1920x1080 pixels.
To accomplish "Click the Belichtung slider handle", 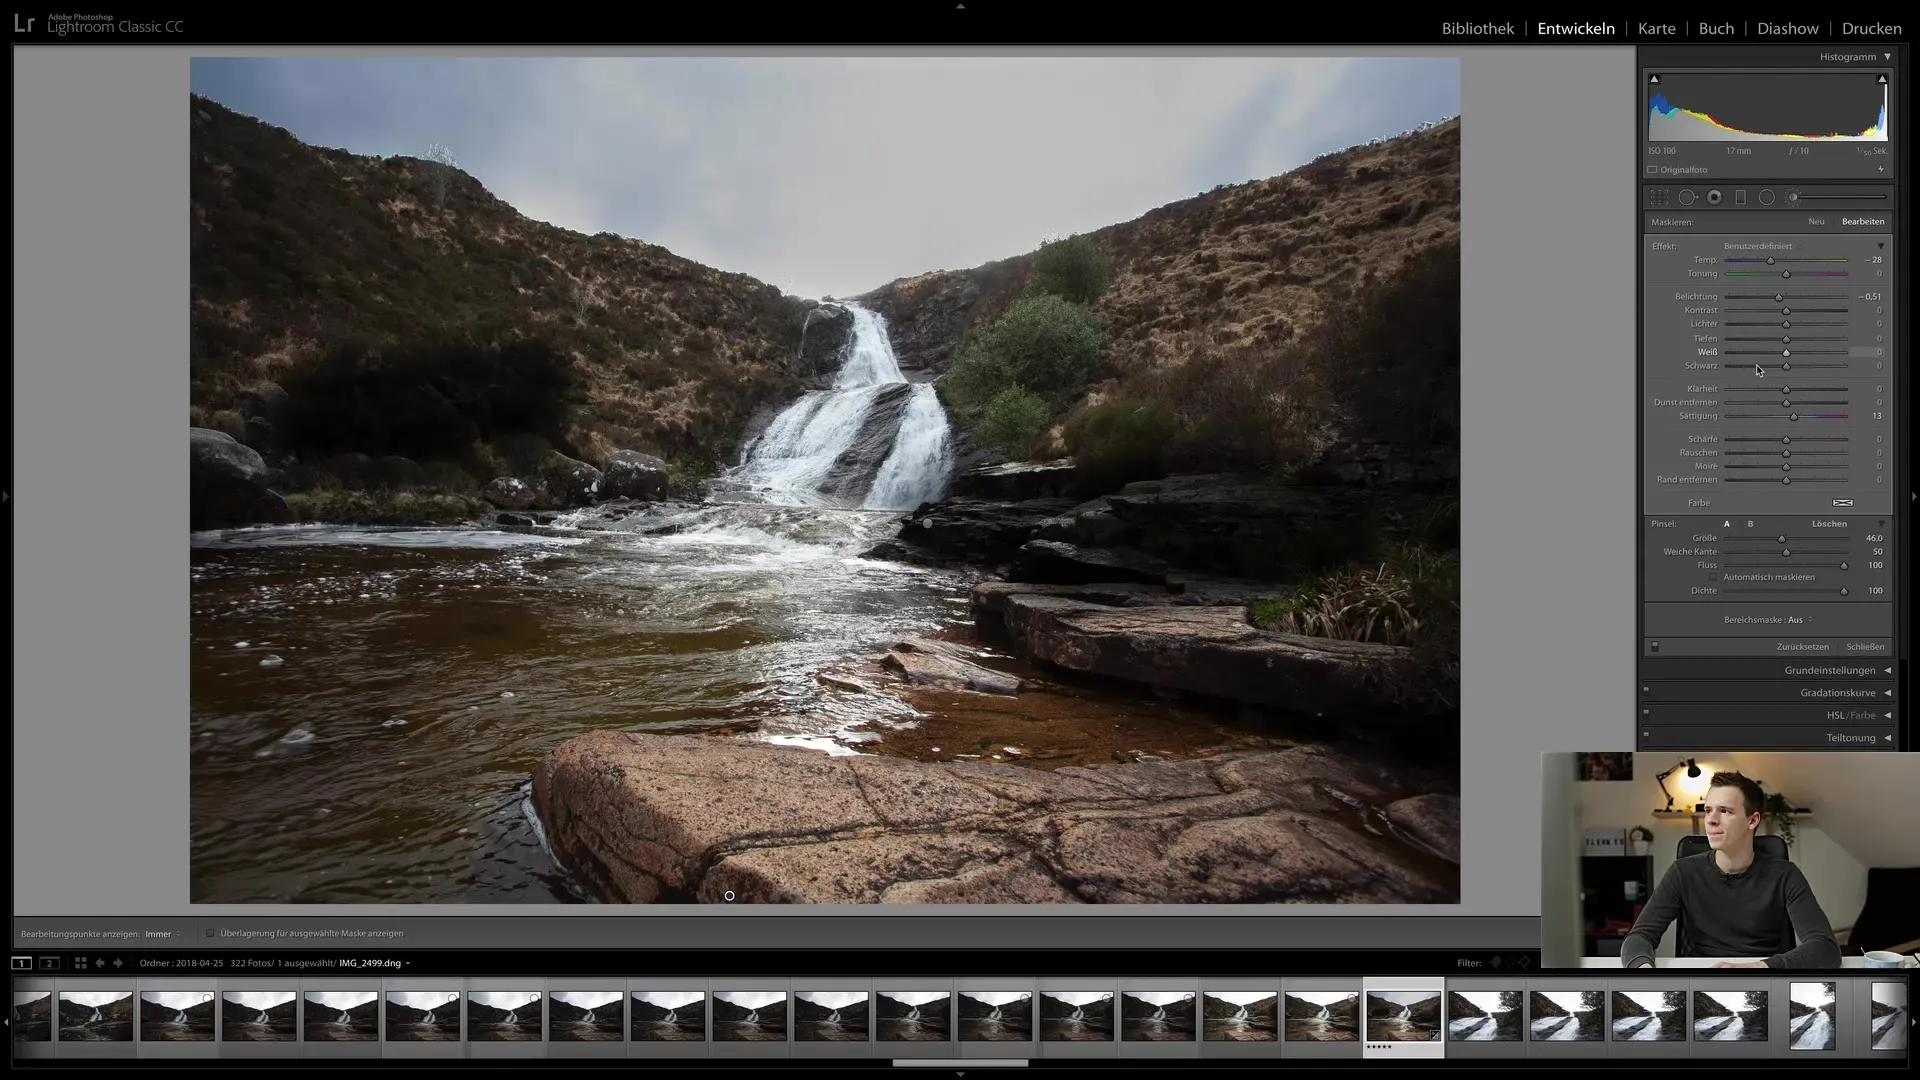I will pyautogui.click(x=1779, y=298).
